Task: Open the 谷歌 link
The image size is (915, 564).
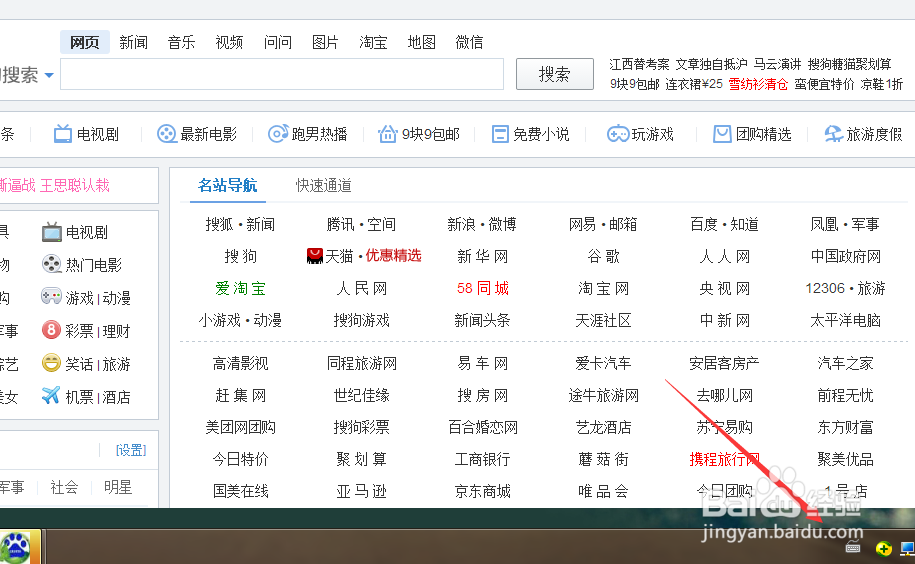Action: point(603,257)
